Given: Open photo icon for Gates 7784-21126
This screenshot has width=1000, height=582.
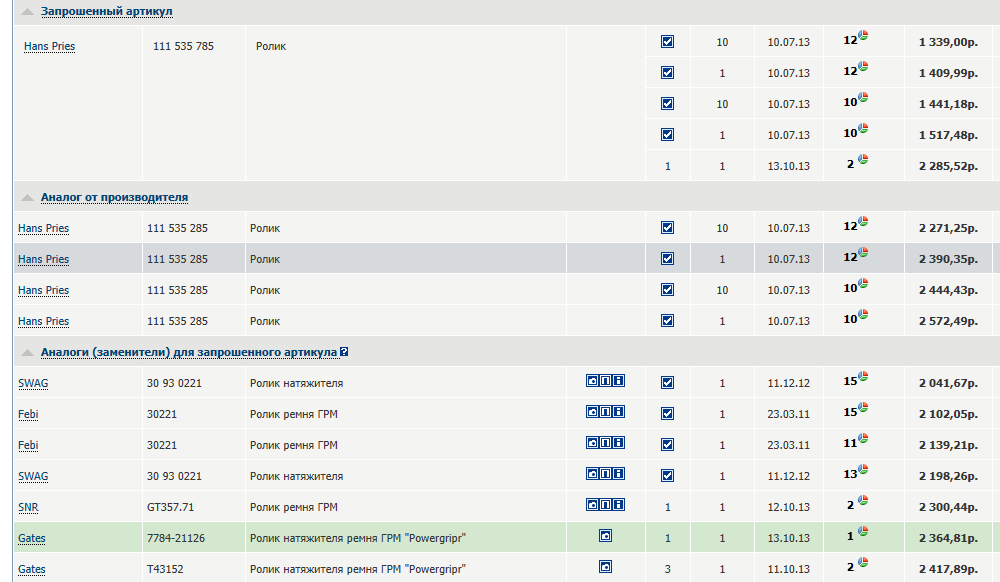Looking at the screenshot, I should [x=605, y=535].
